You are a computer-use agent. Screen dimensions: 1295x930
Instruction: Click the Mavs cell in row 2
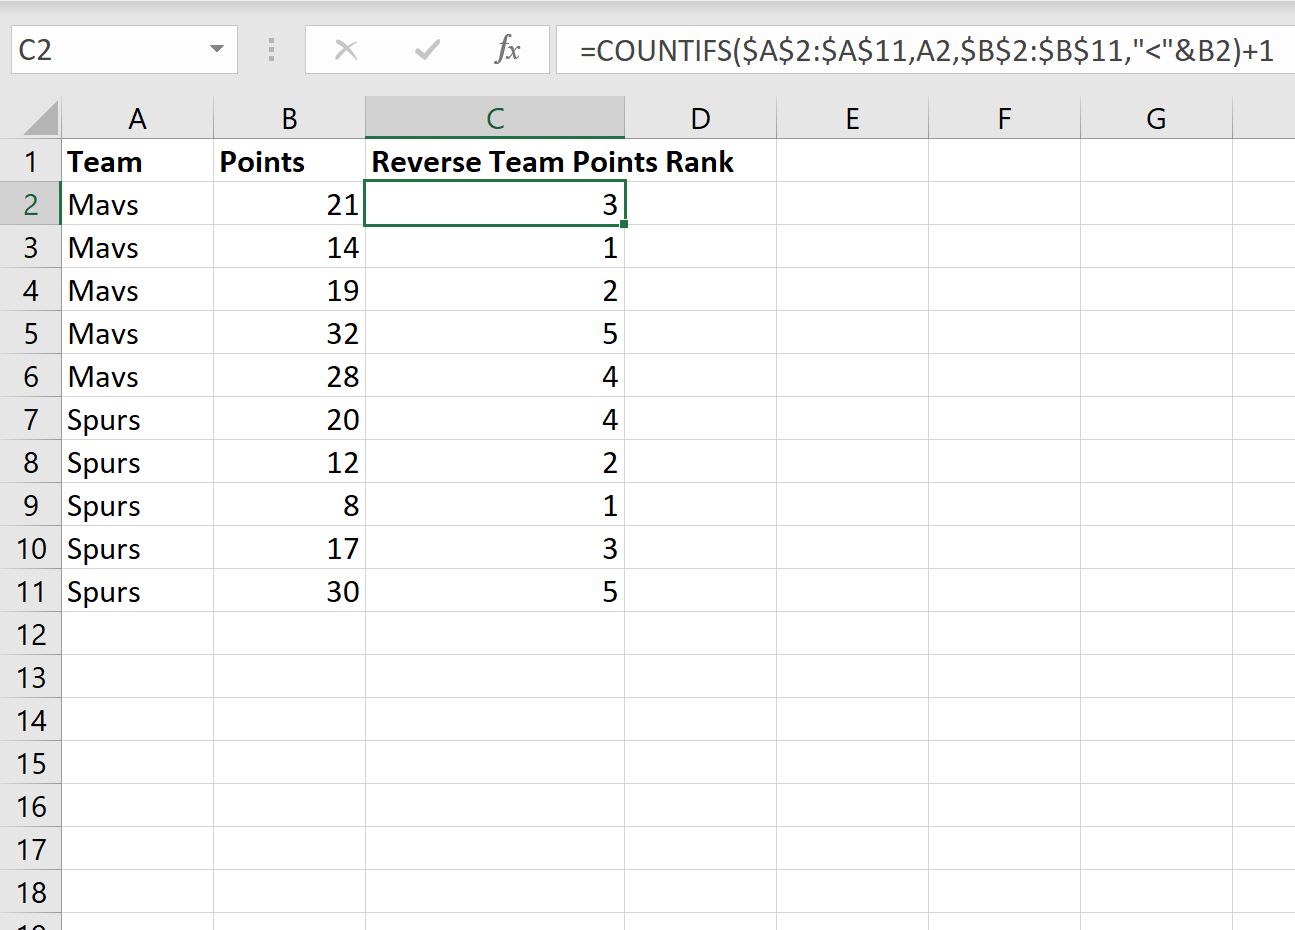click(137, 204)
